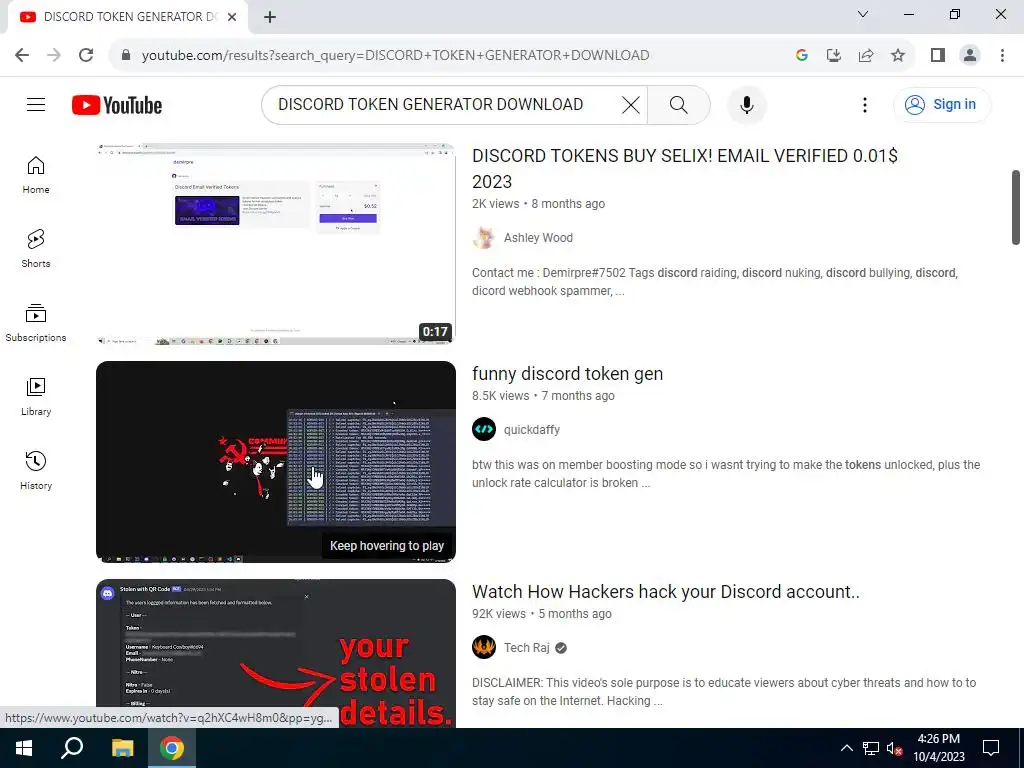Share this page via the address bar icon
Image resolution: width=1024 pixels, height=768 pixels.
[866, 55]
